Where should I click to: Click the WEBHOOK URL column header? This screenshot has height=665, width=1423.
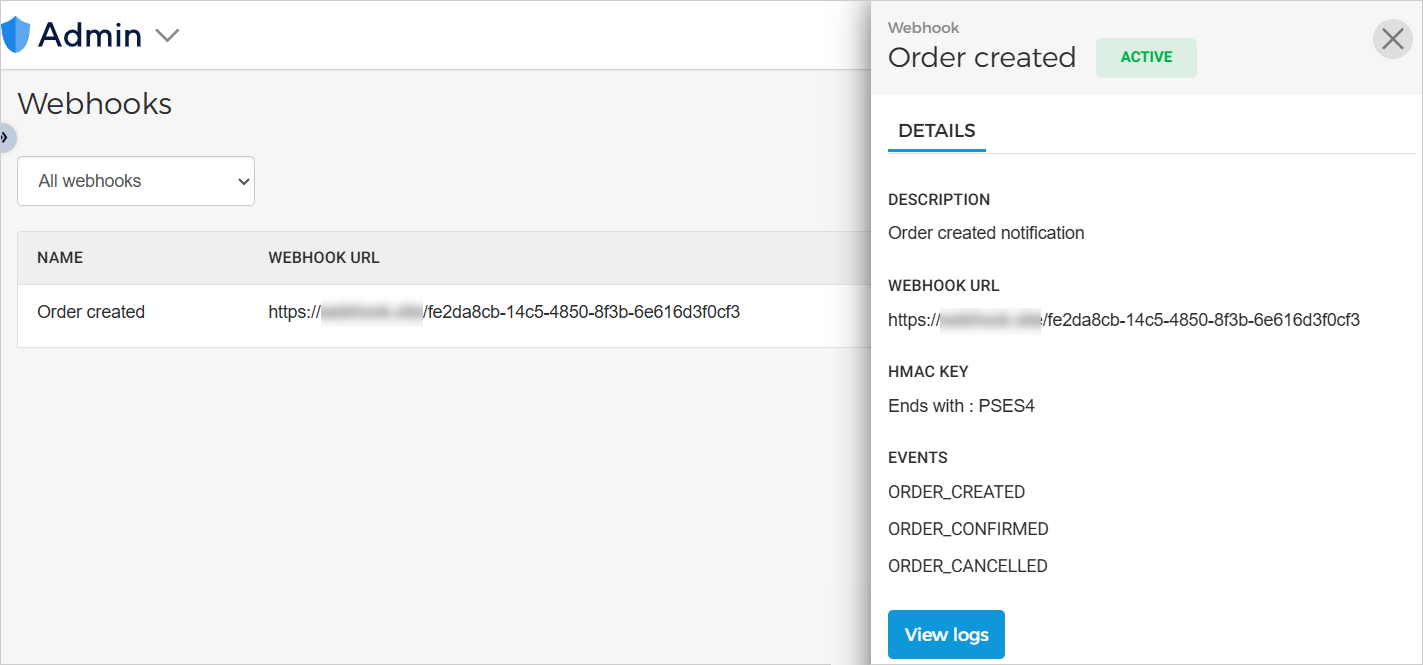tap(324, 258)
